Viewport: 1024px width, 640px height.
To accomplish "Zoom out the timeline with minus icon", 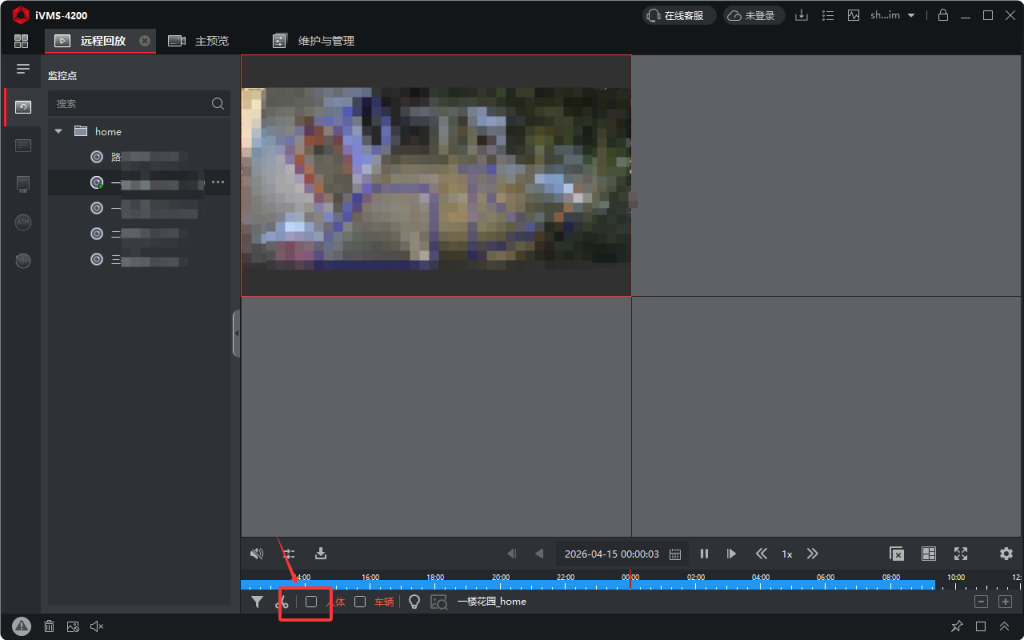I will 981,601.
